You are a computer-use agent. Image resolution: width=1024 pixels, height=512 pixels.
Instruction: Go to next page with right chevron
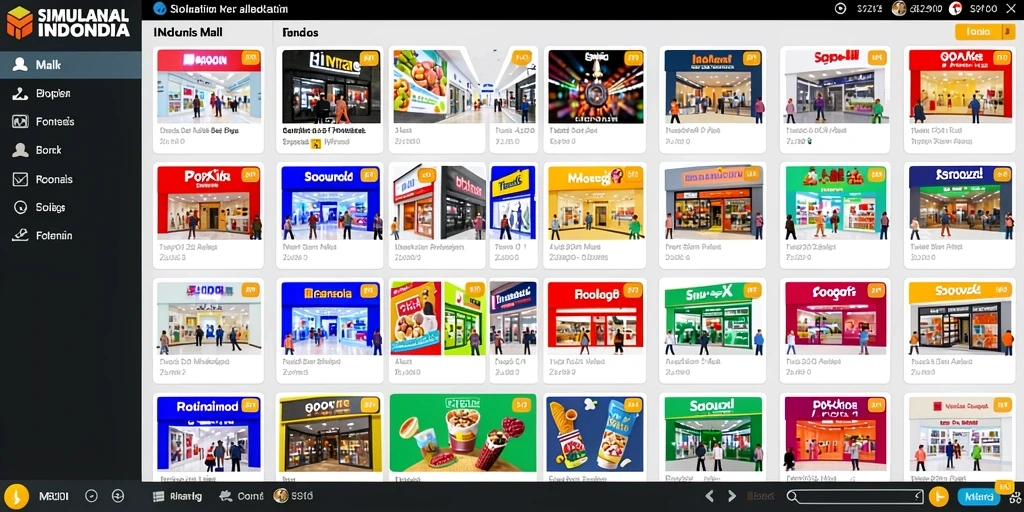coord(732,496)
